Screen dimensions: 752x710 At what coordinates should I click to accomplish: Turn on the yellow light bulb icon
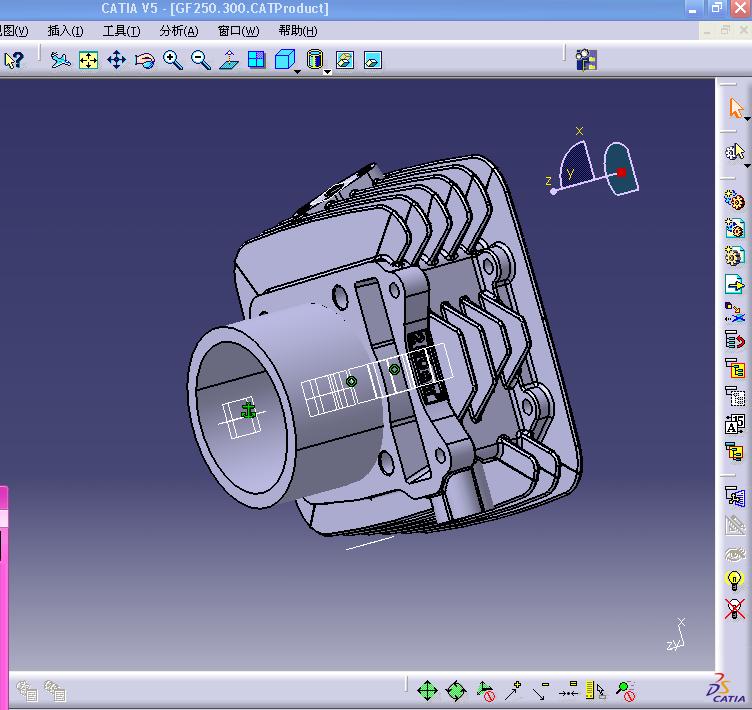(734, 581)
